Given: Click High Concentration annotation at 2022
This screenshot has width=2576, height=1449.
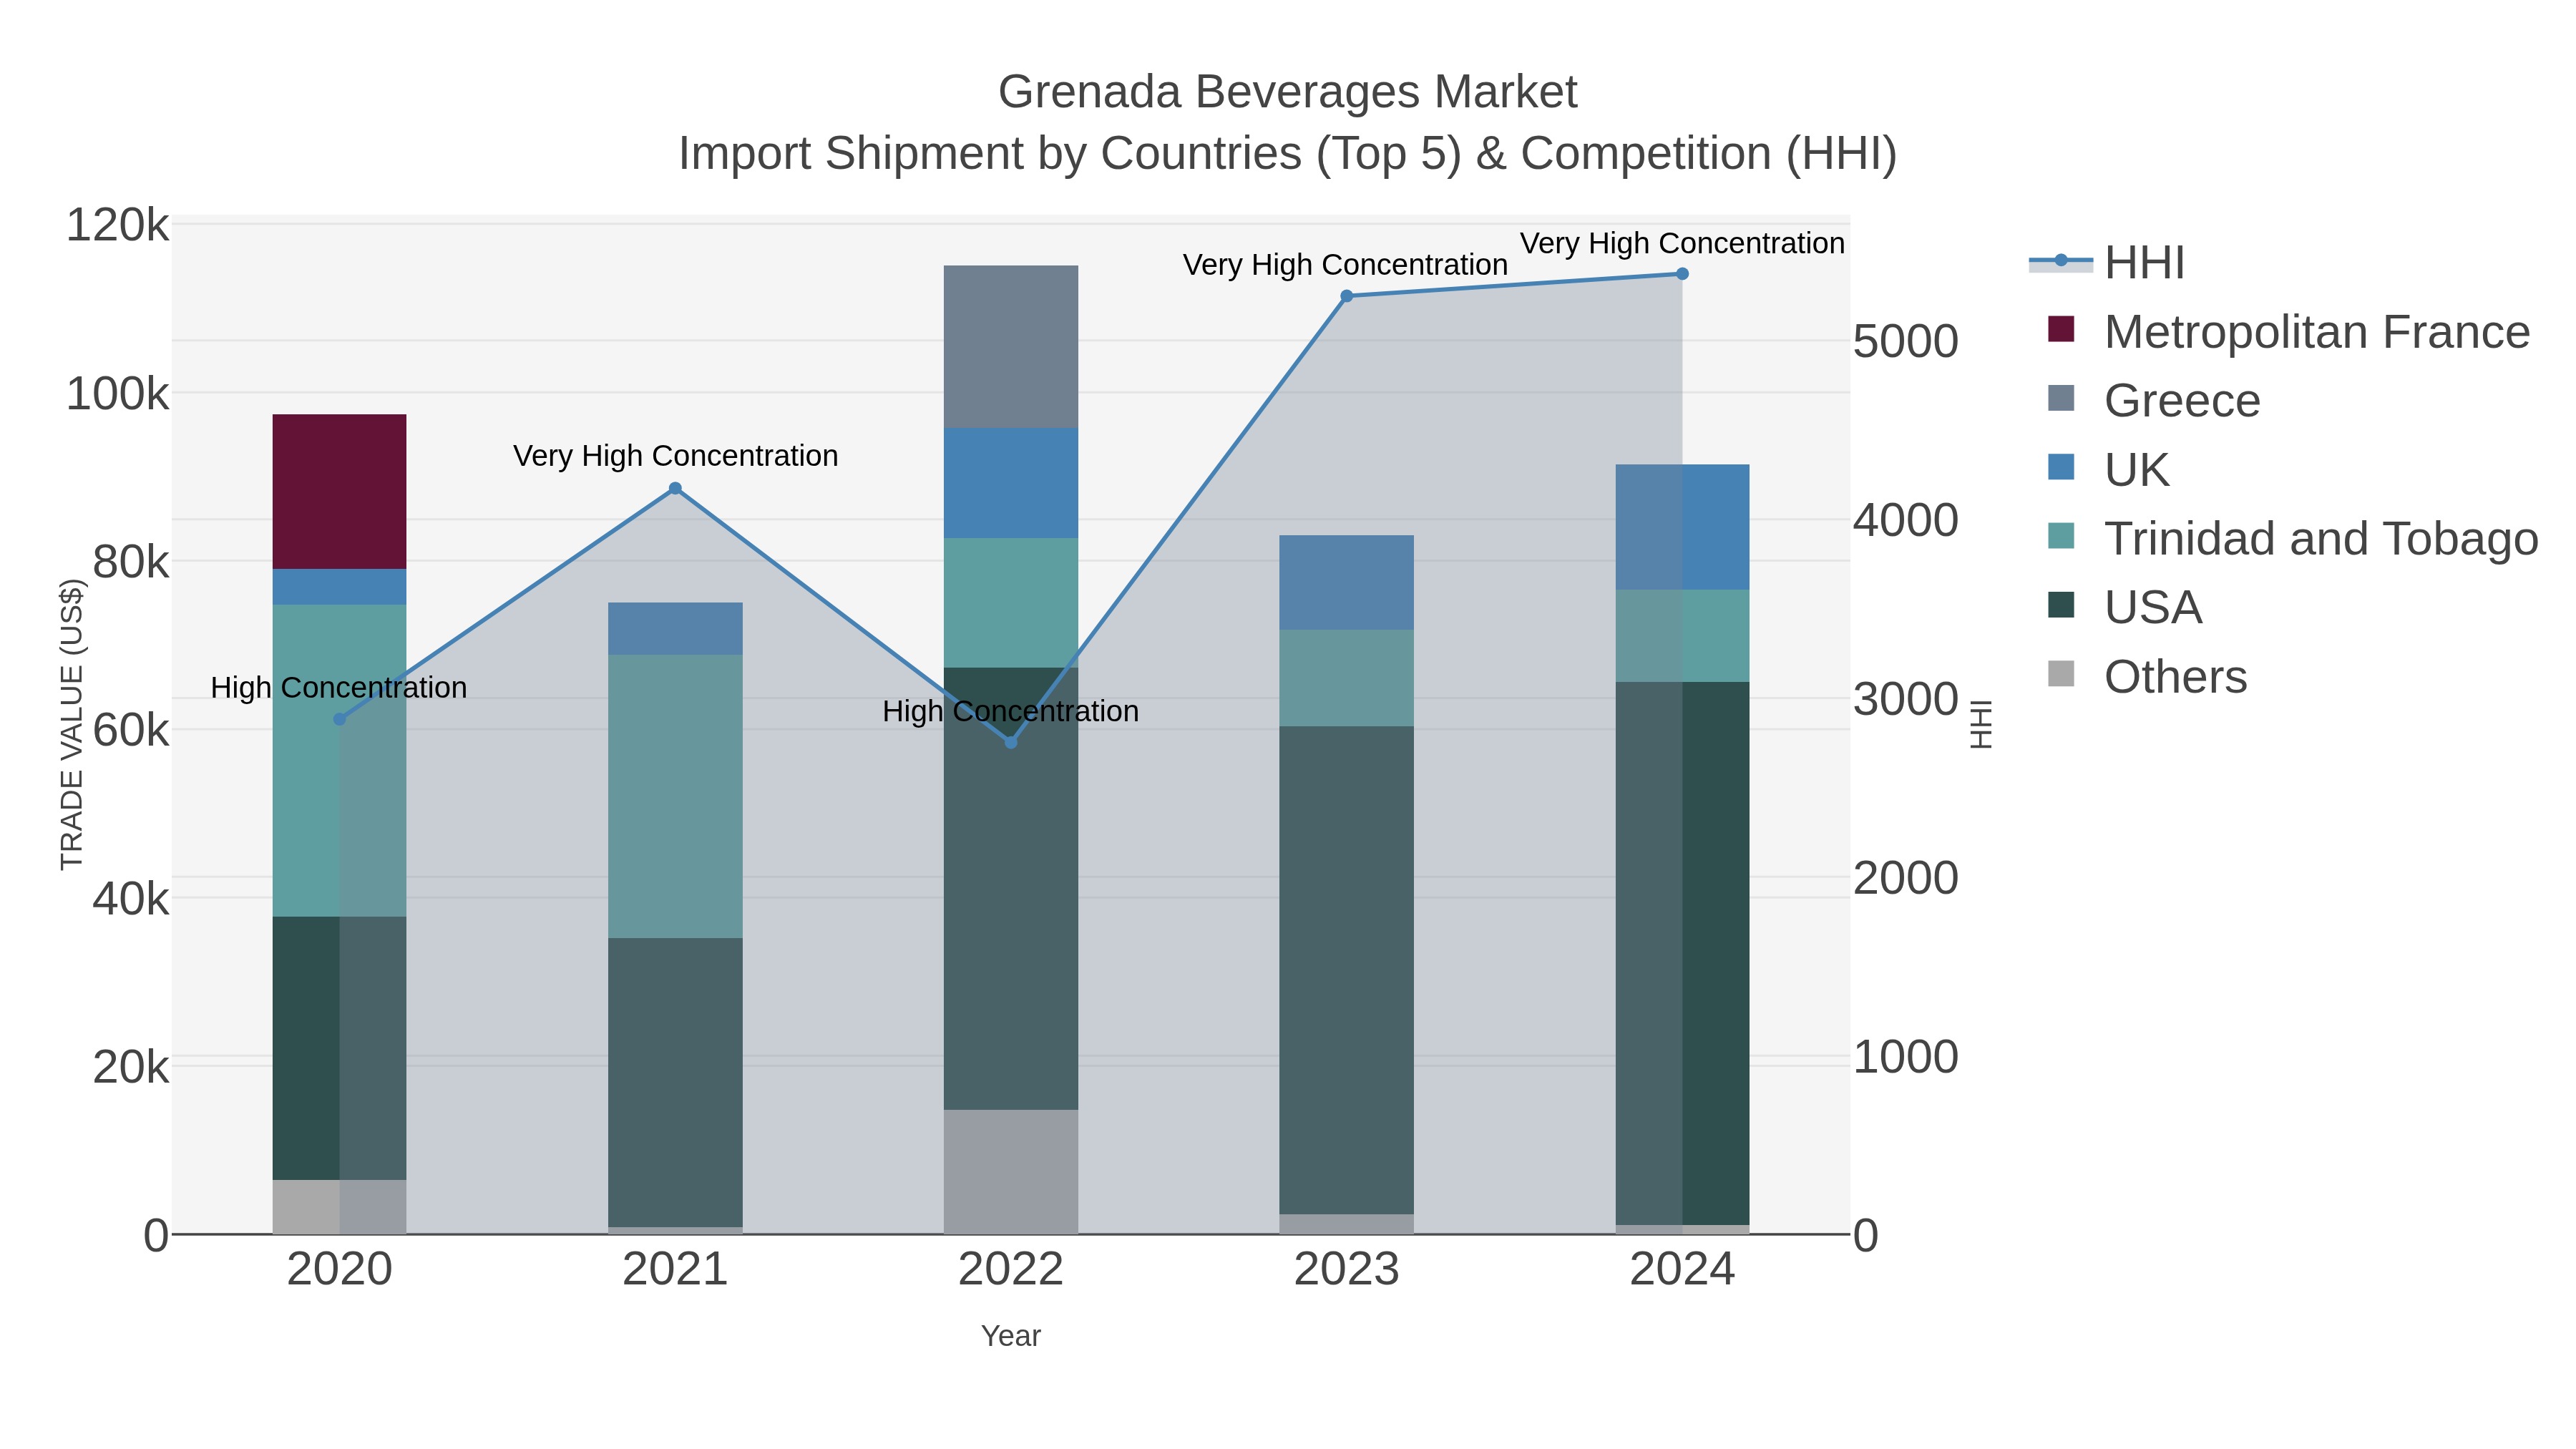Looking at the screenshot, I should pyautogui.click(x=1011, y=711).
